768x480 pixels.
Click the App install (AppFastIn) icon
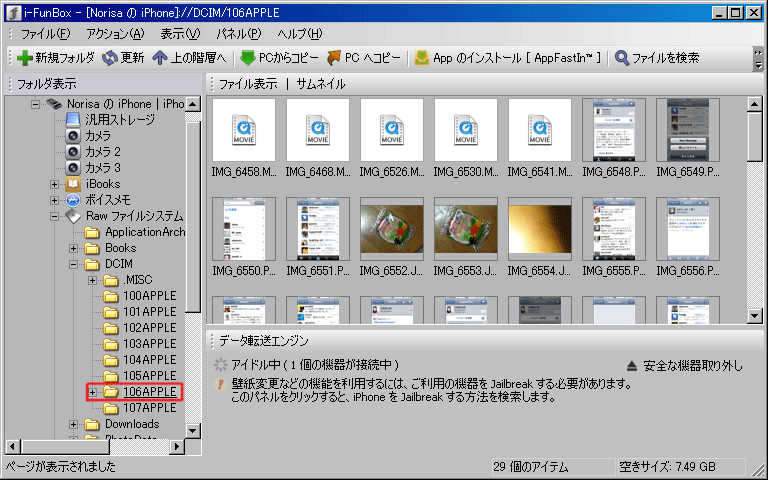click(422, 58)
